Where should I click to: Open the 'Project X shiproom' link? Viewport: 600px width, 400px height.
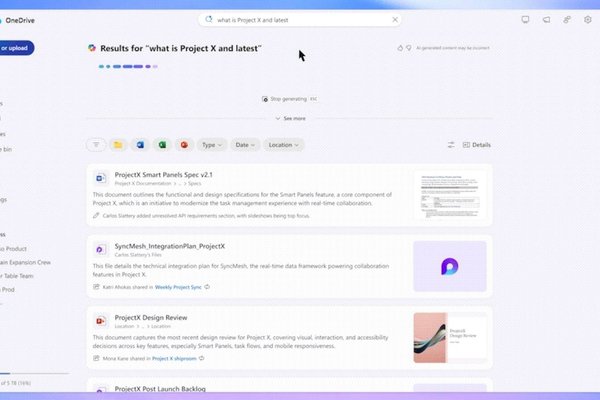174,359
